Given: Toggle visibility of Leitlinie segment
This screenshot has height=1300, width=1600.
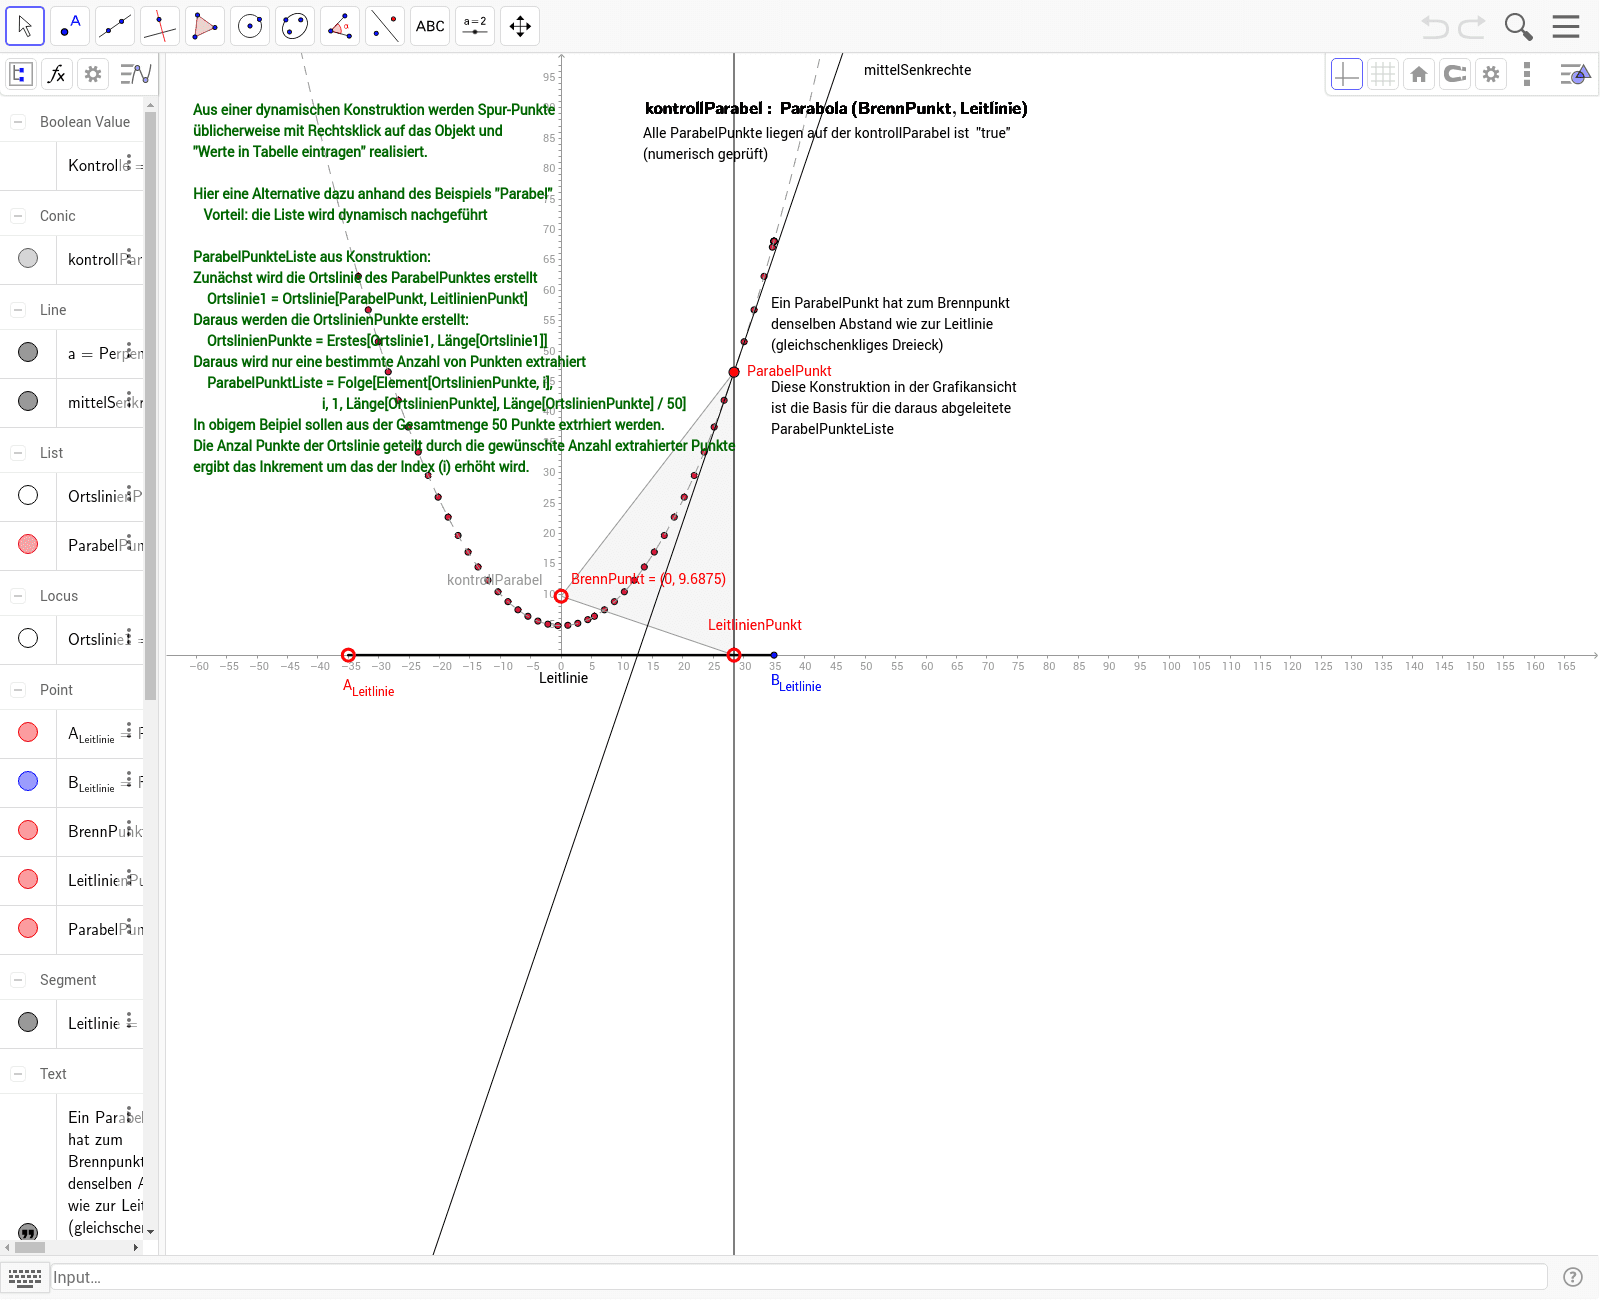Looking at the screenshot, I should [x=28, y=1022].
